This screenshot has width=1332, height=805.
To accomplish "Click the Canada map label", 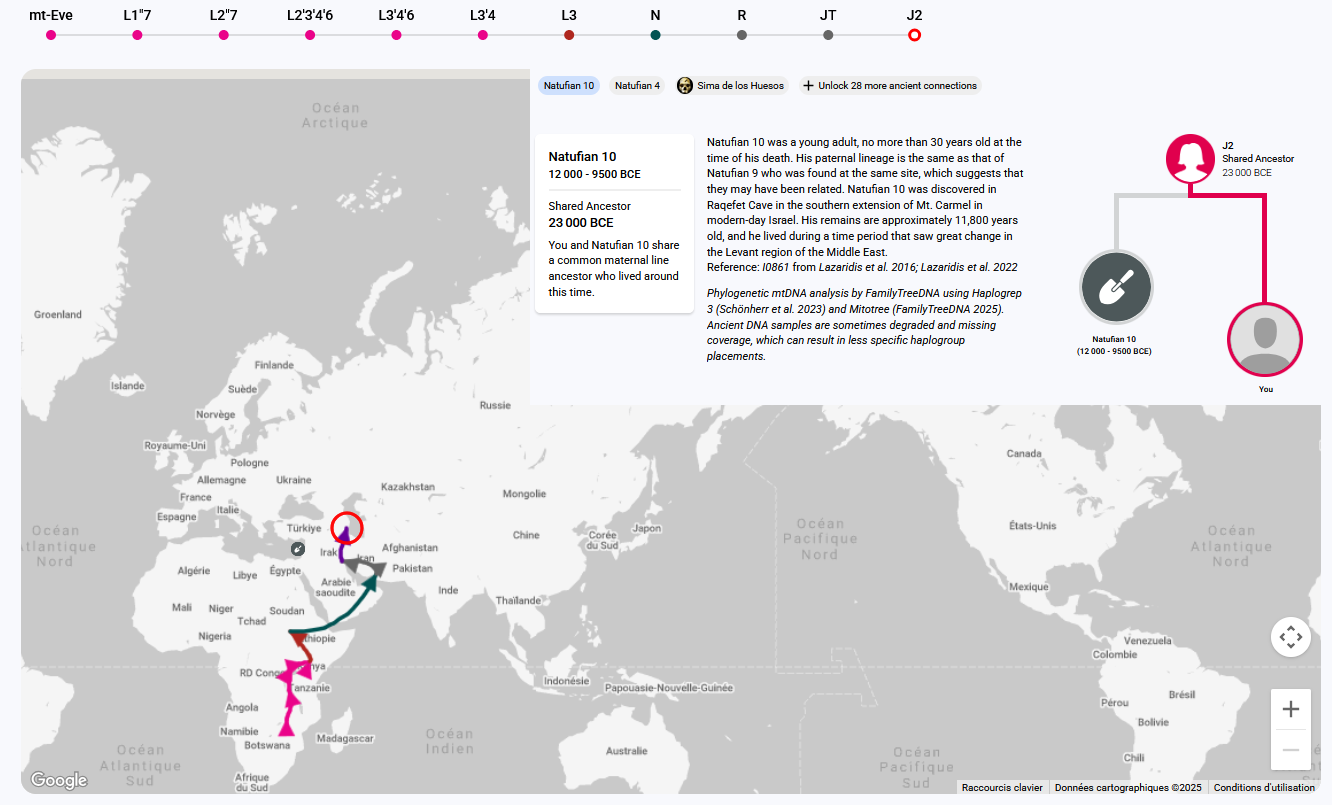I will pos(1024,454).
